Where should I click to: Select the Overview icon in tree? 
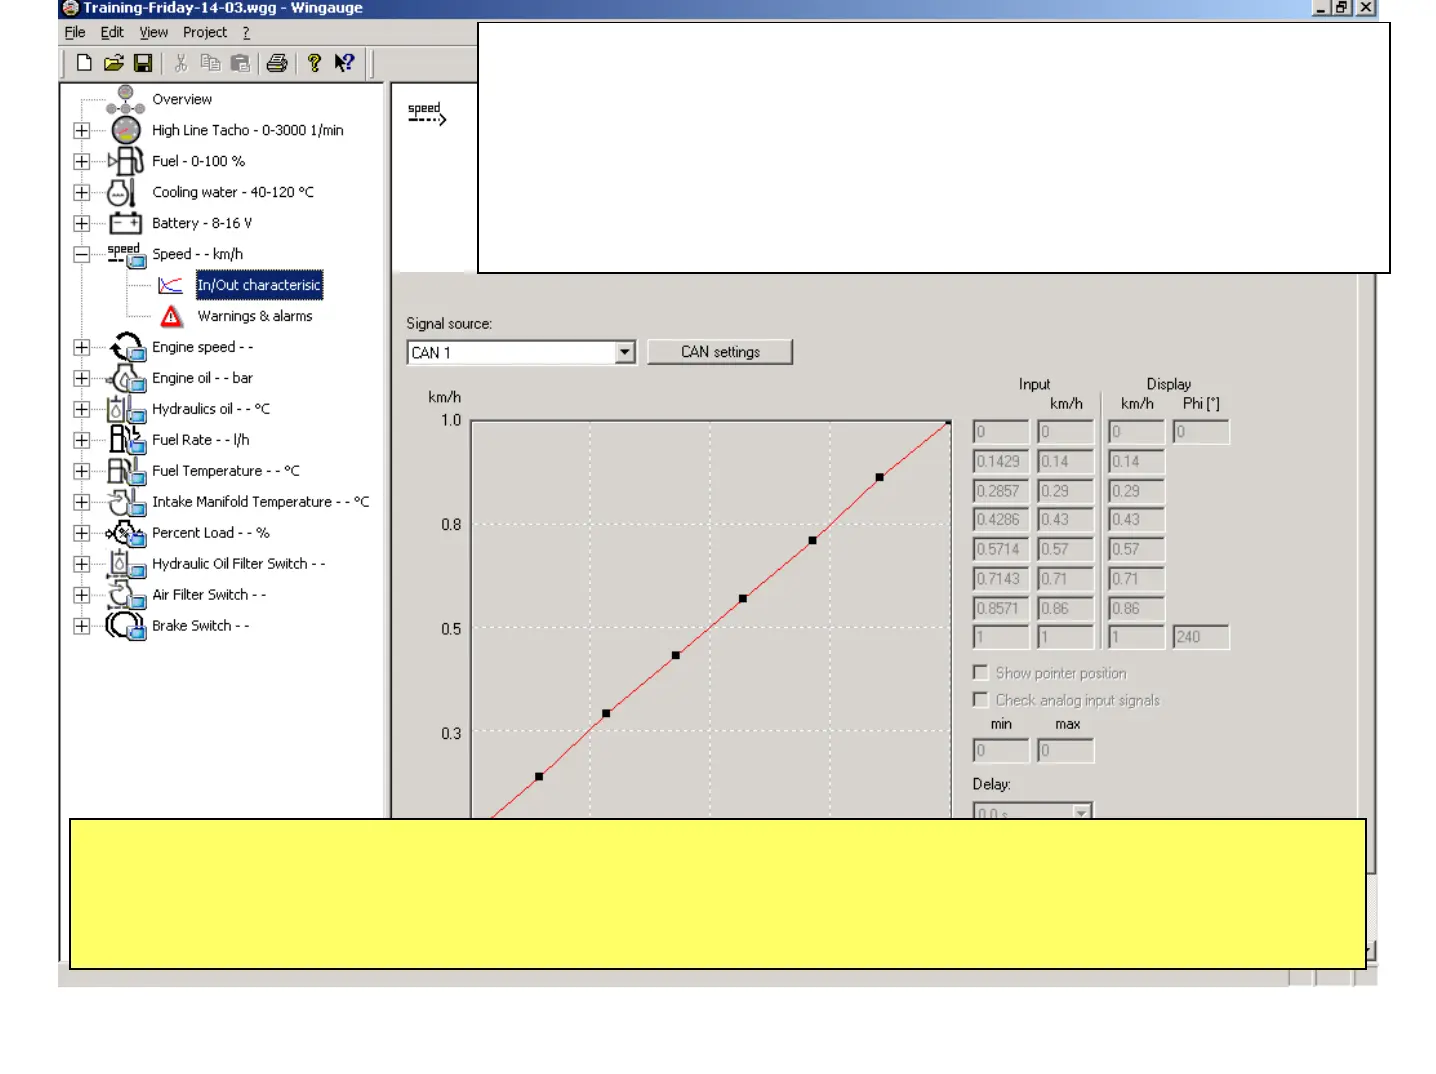coord(125,99)
